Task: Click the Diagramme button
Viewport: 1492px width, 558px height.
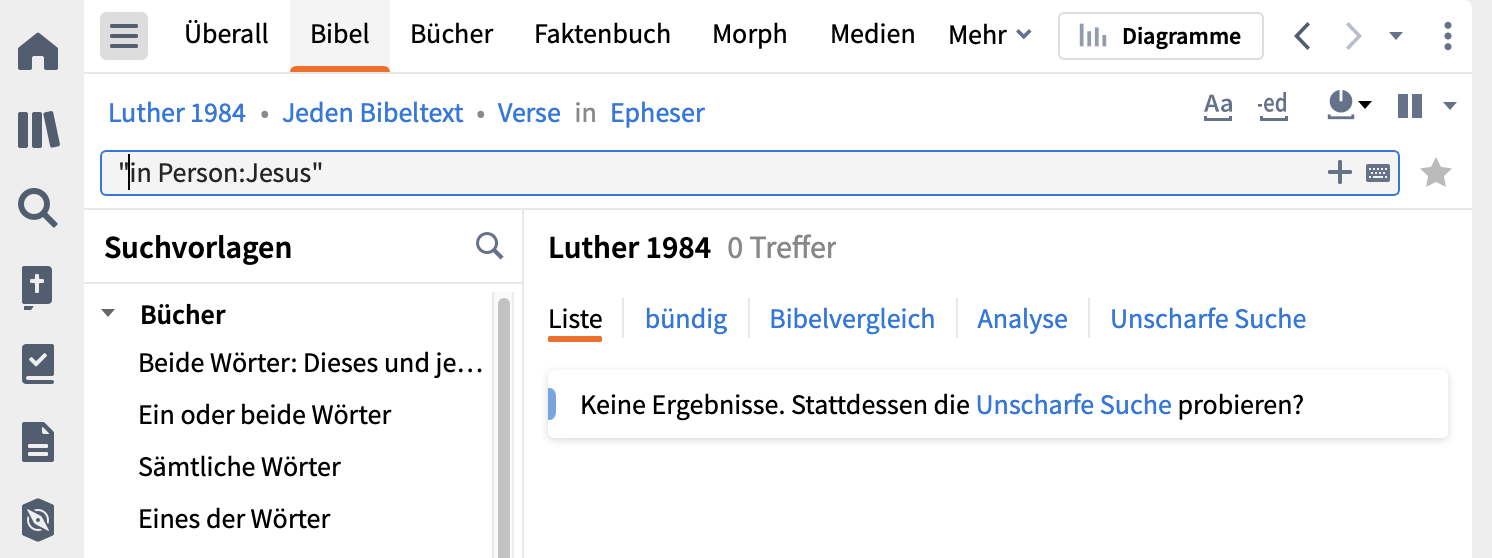Action: click(1160, 37)
